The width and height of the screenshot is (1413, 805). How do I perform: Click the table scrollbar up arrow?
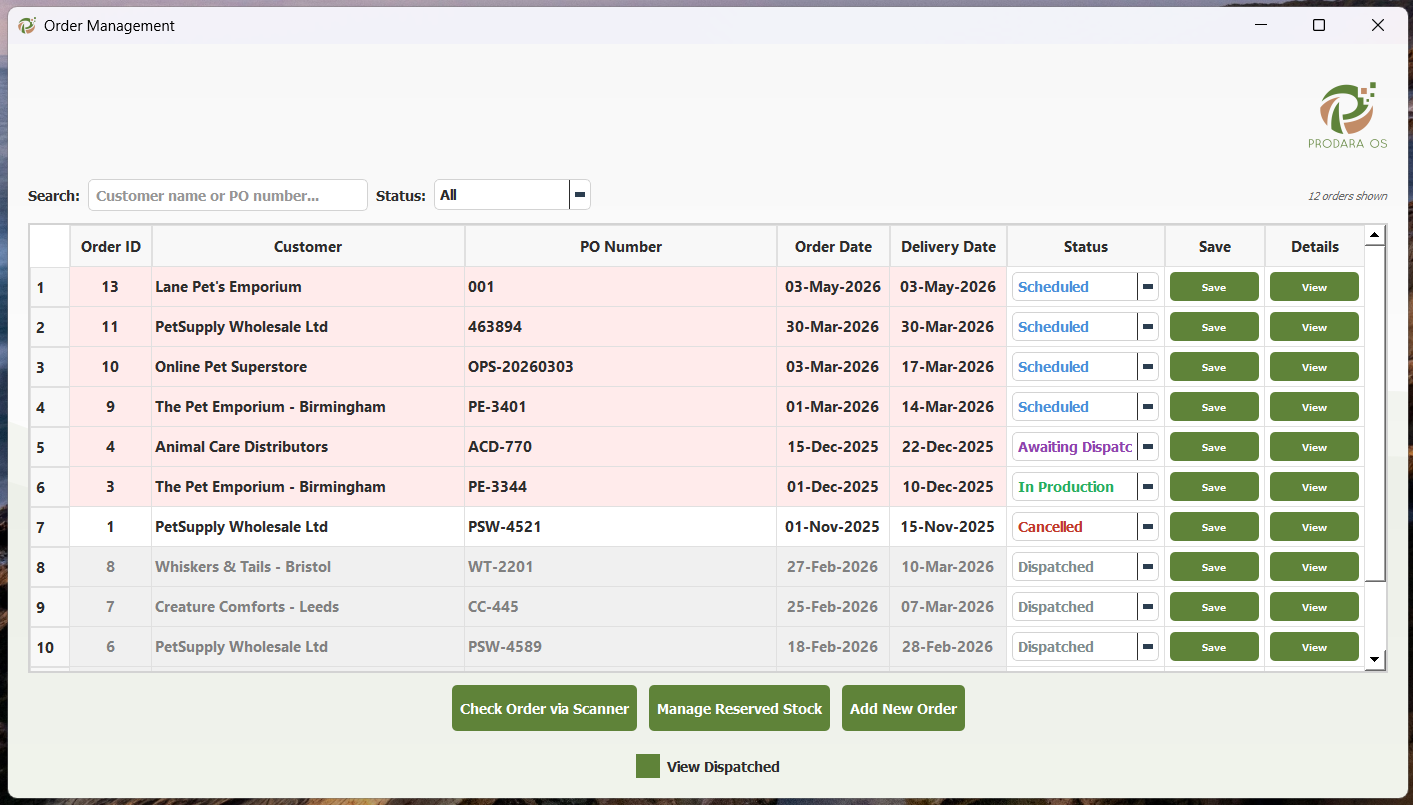tap(1375, 236)
